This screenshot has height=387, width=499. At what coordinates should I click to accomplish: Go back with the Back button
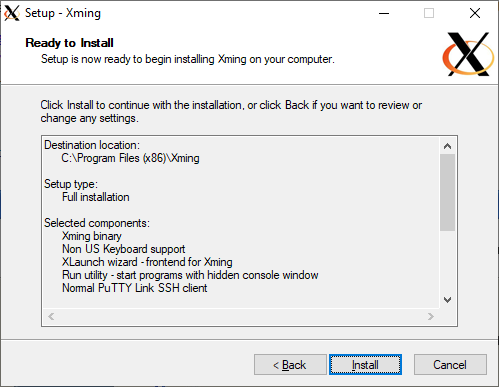(x=290, y=365)
